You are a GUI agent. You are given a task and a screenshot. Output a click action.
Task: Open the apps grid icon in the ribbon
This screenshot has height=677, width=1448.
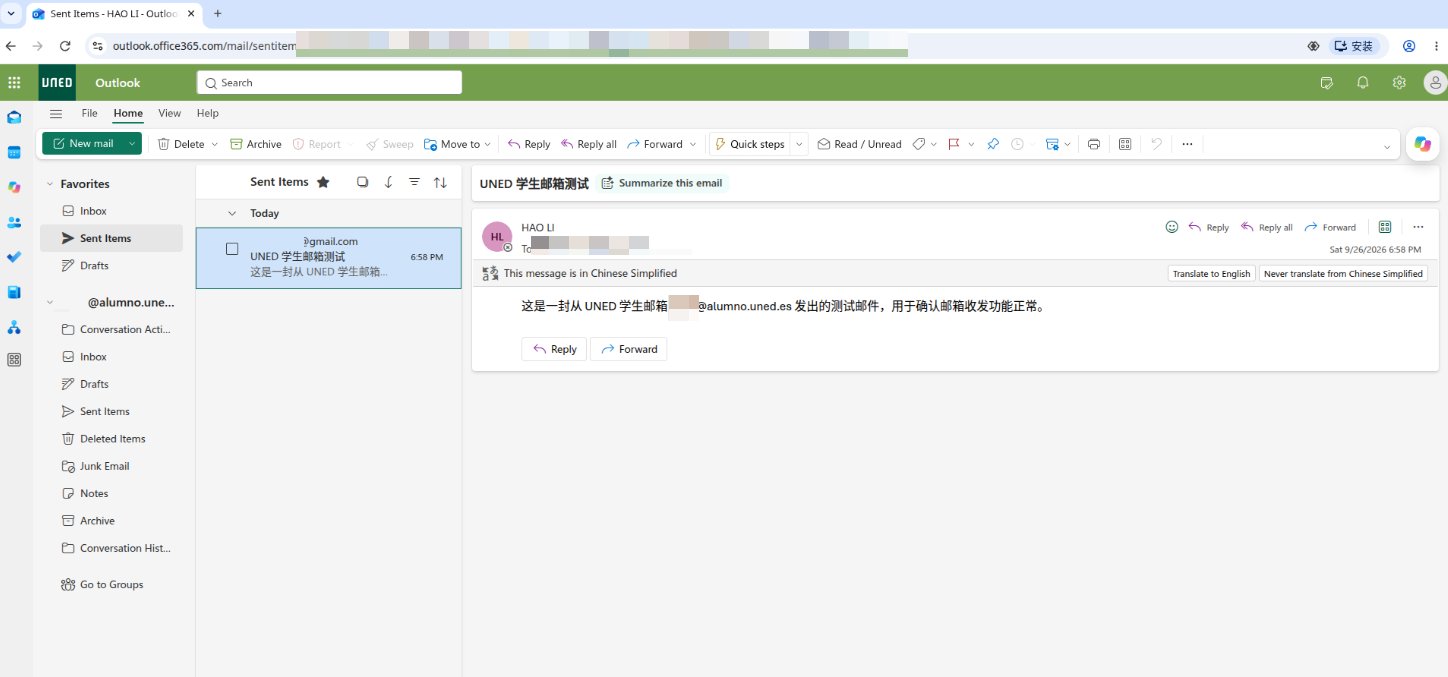(x=1125, y=144)
